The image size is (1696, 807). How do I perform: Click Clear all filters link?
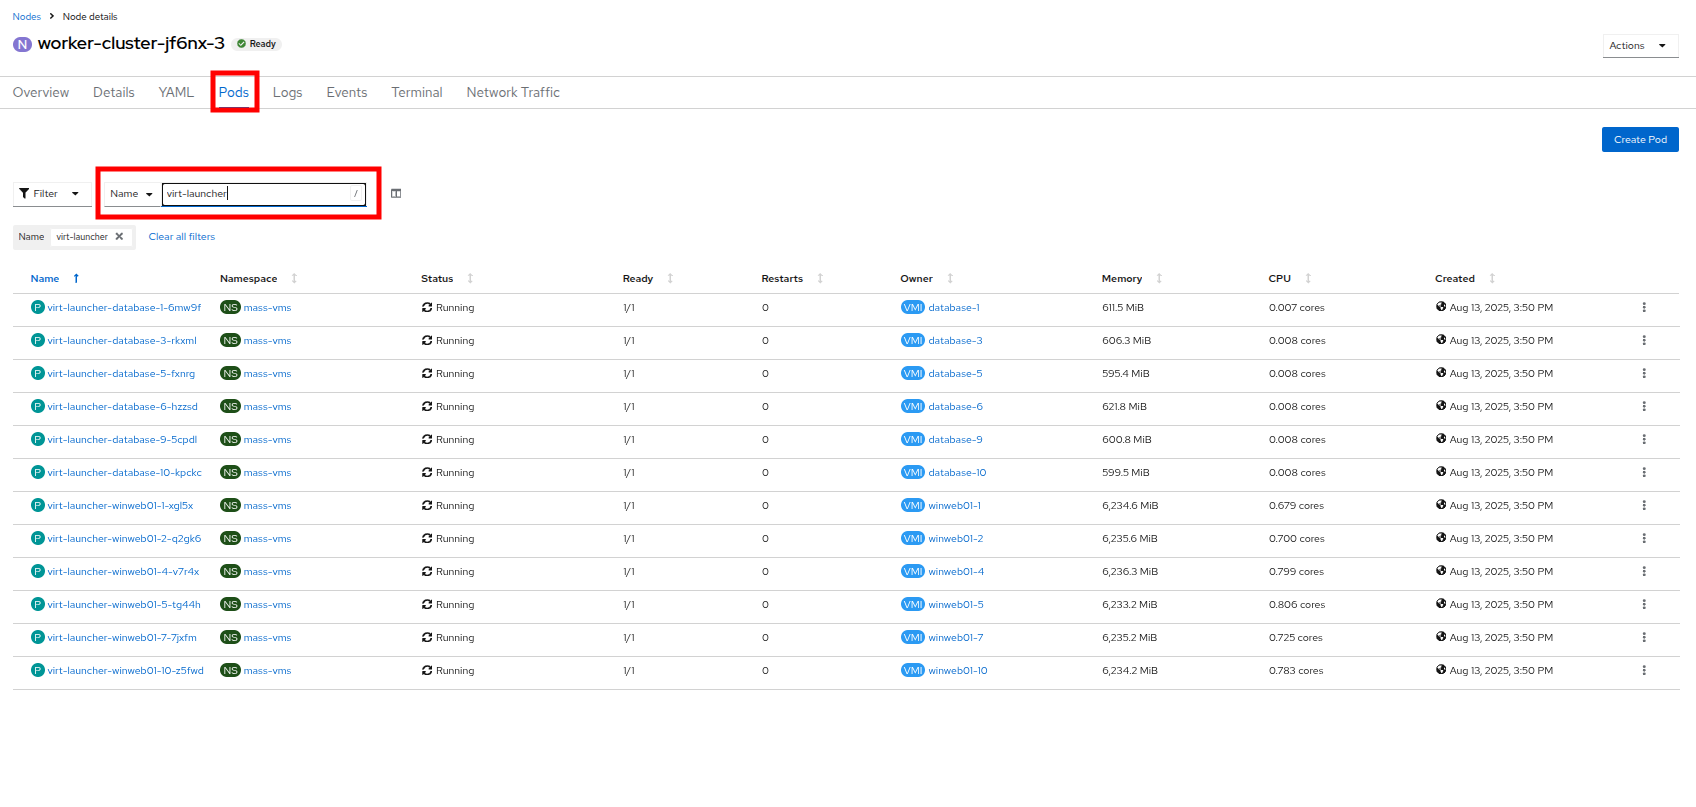(x=182, y=237)
